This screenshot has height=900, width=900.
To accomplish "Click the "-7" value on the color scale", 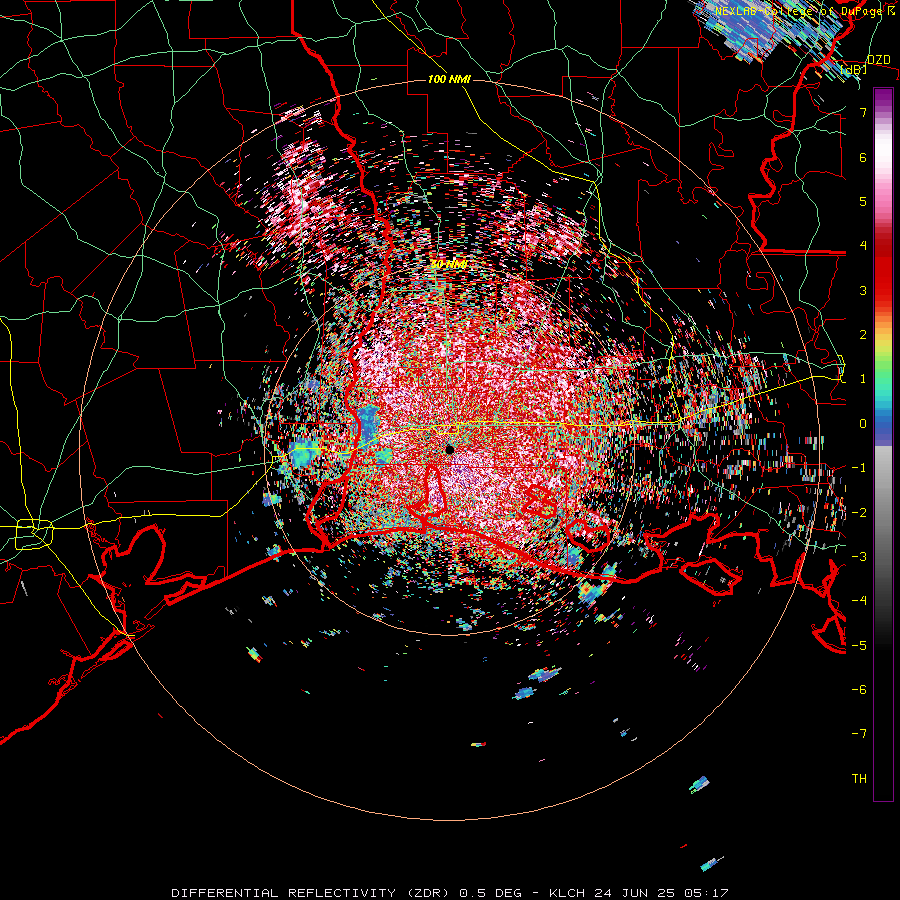I will click(x=859, y=734).
